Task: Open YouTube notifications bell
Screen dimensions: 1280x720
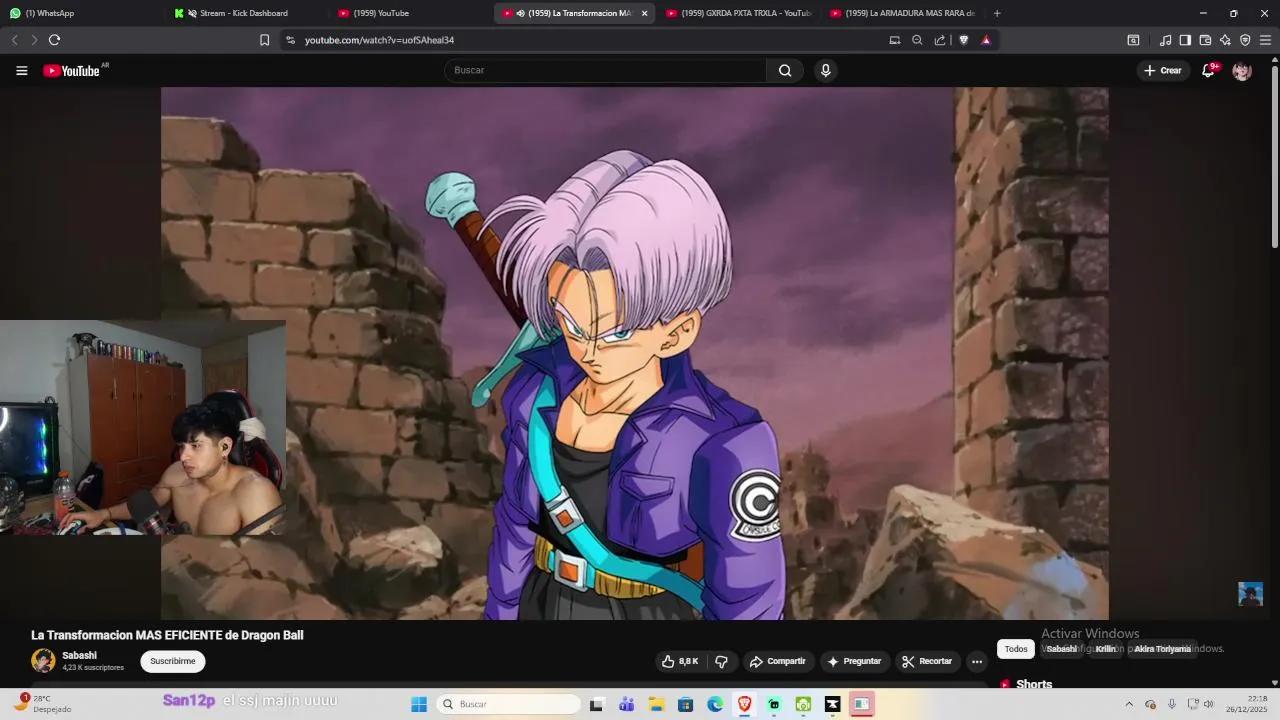Action: [1209, 70]
